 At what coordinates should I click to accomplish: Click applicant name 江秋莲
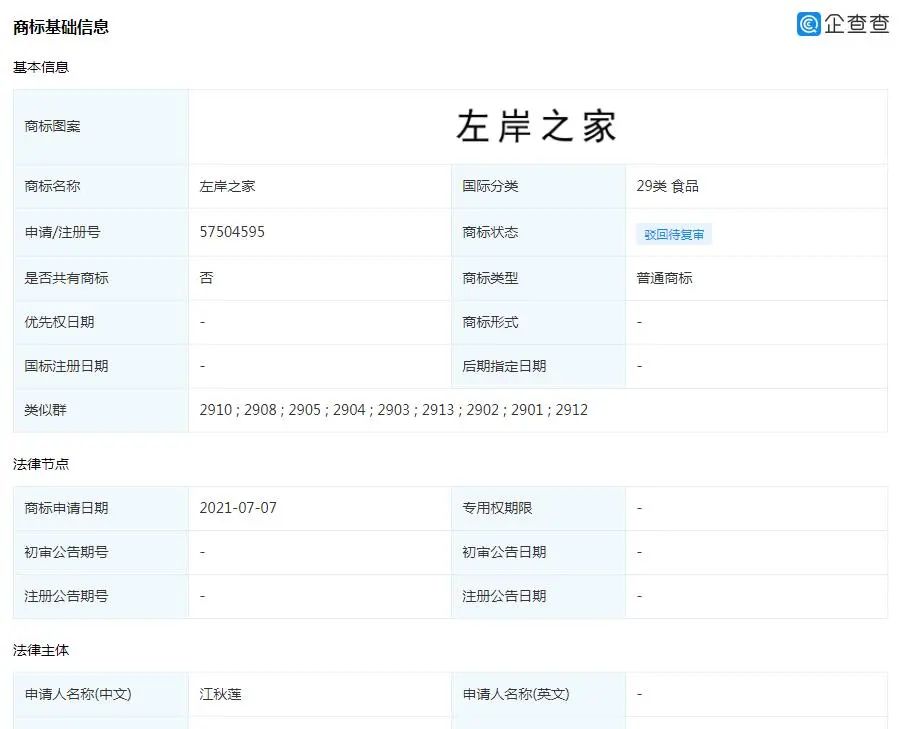pyautogui.click(x=220, y=694)
